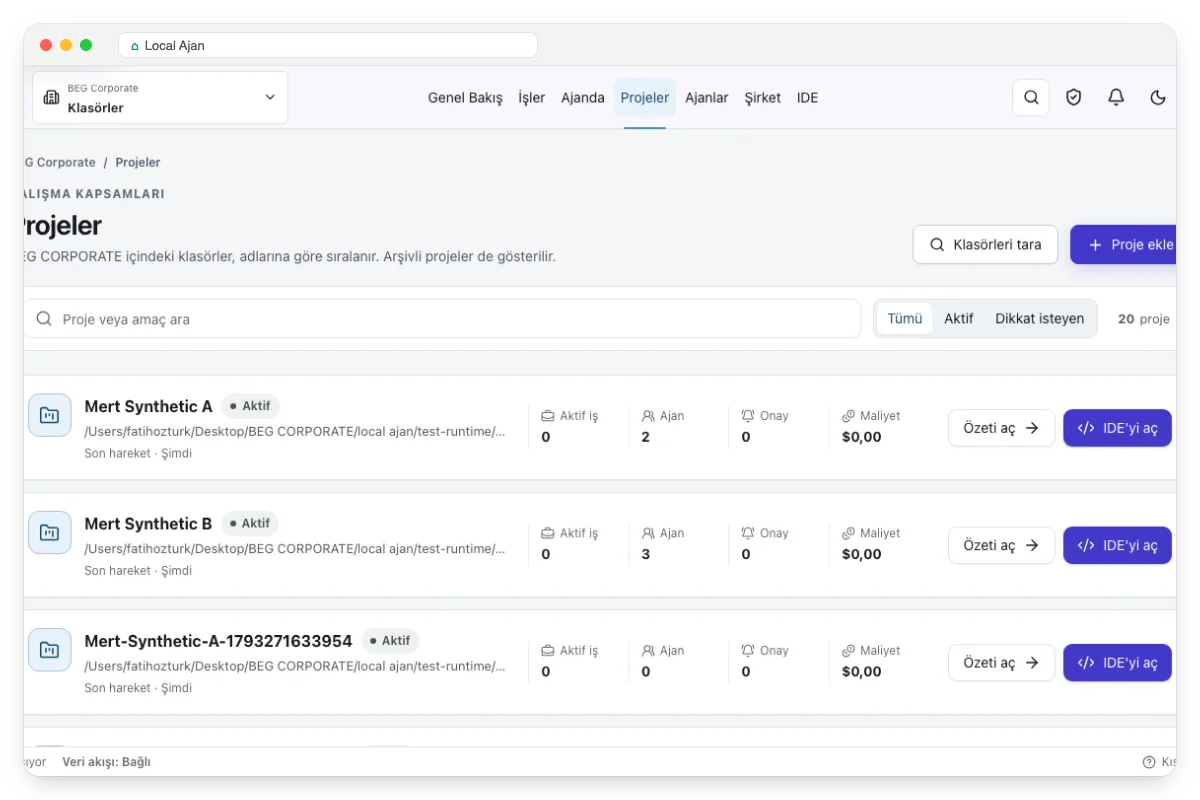Click Ajan count of Mert Synthetic A
This screenshot has height=800, width=1200.
(646, 437)
